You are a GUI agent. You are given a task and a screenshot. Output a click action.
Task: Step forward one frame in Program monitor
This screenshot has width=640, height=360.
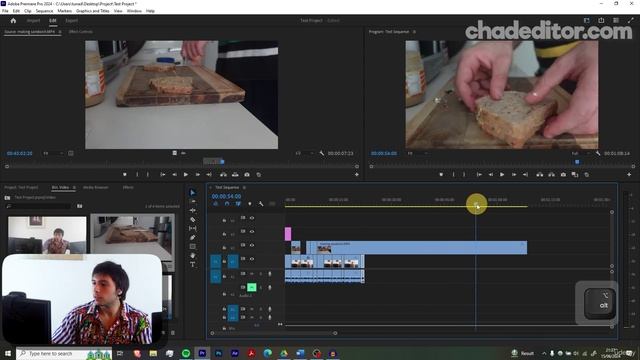tap(514, 175)
